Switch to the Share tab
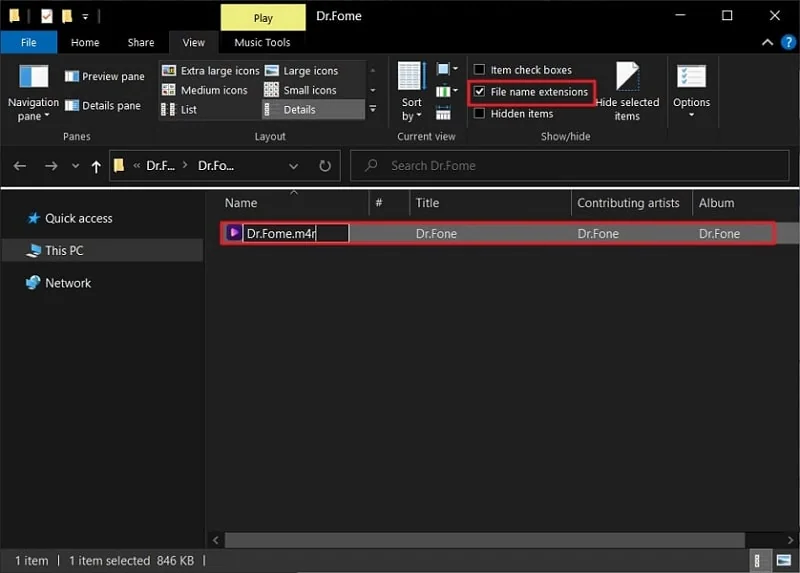 pyautogui.click(x=141, y=42)
